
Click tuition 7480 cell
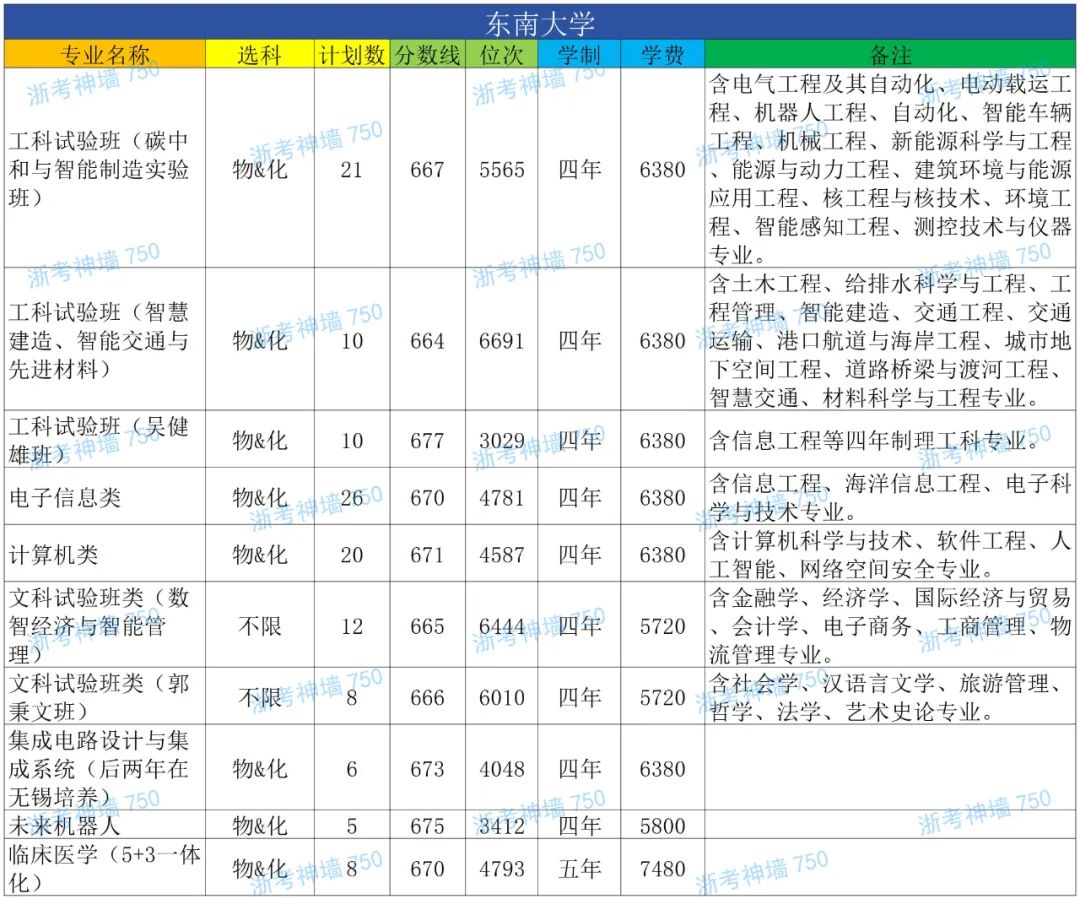(x=663, y=868)
